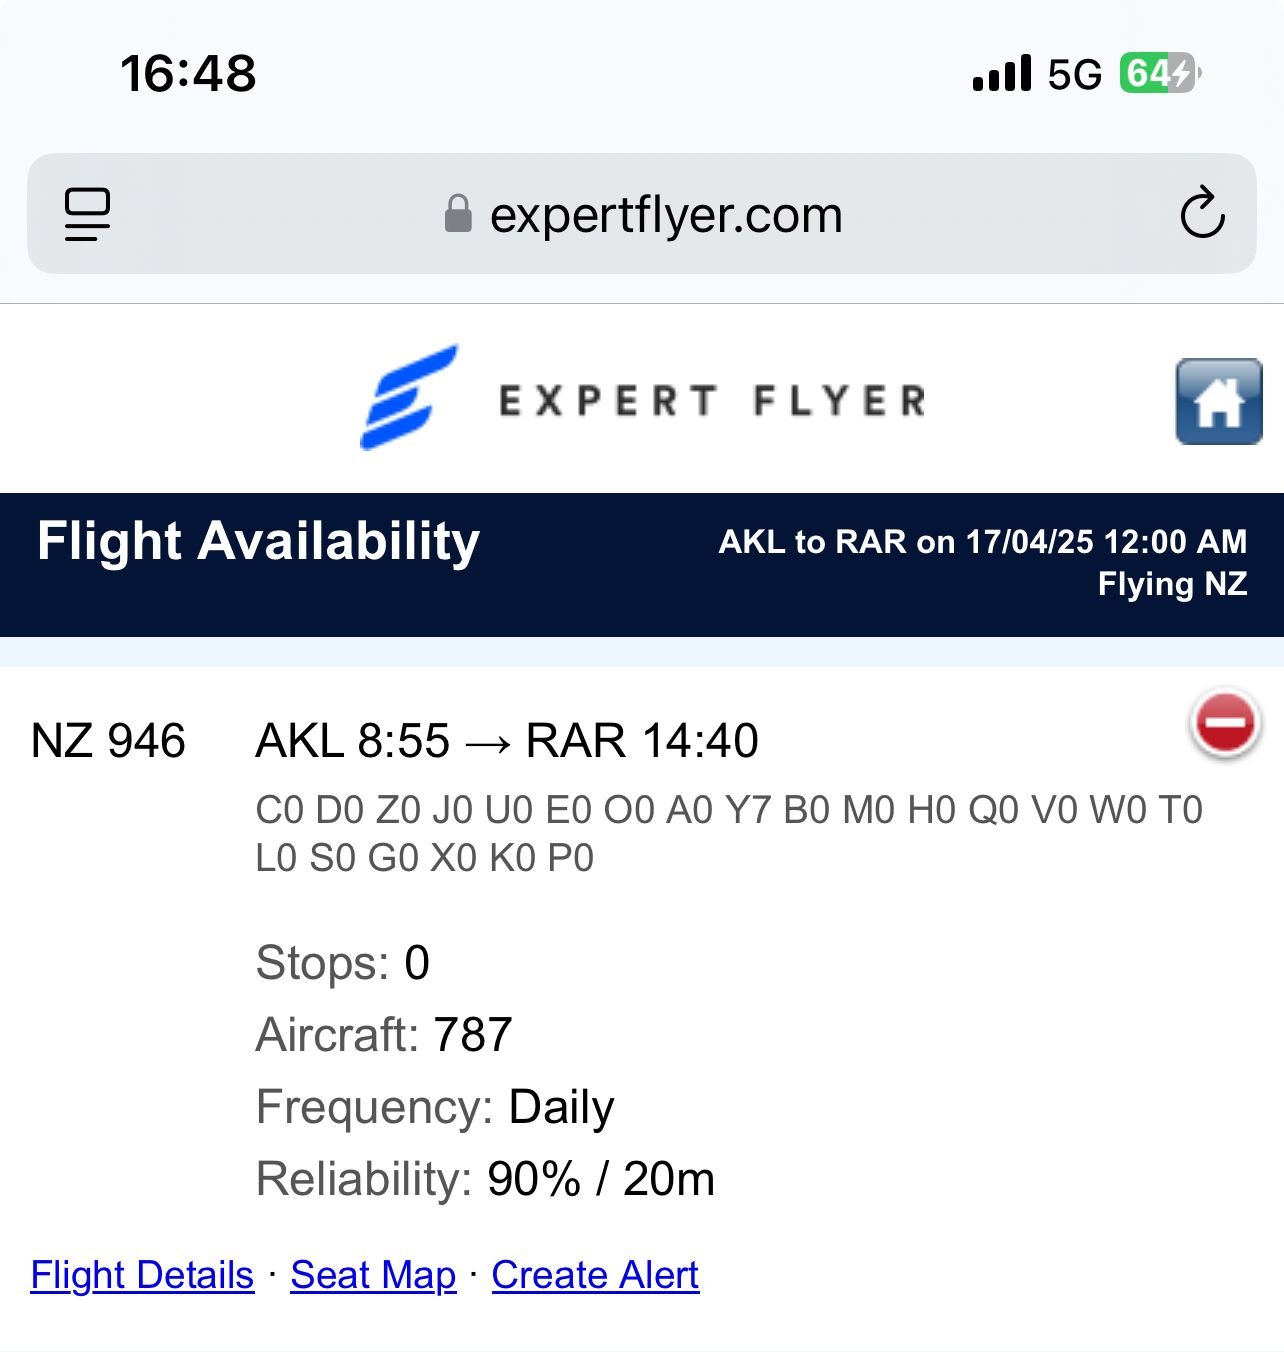1284x1352 pixels.
Task: Tap the cellular signal bars icon
Action: pos(1001,75)
